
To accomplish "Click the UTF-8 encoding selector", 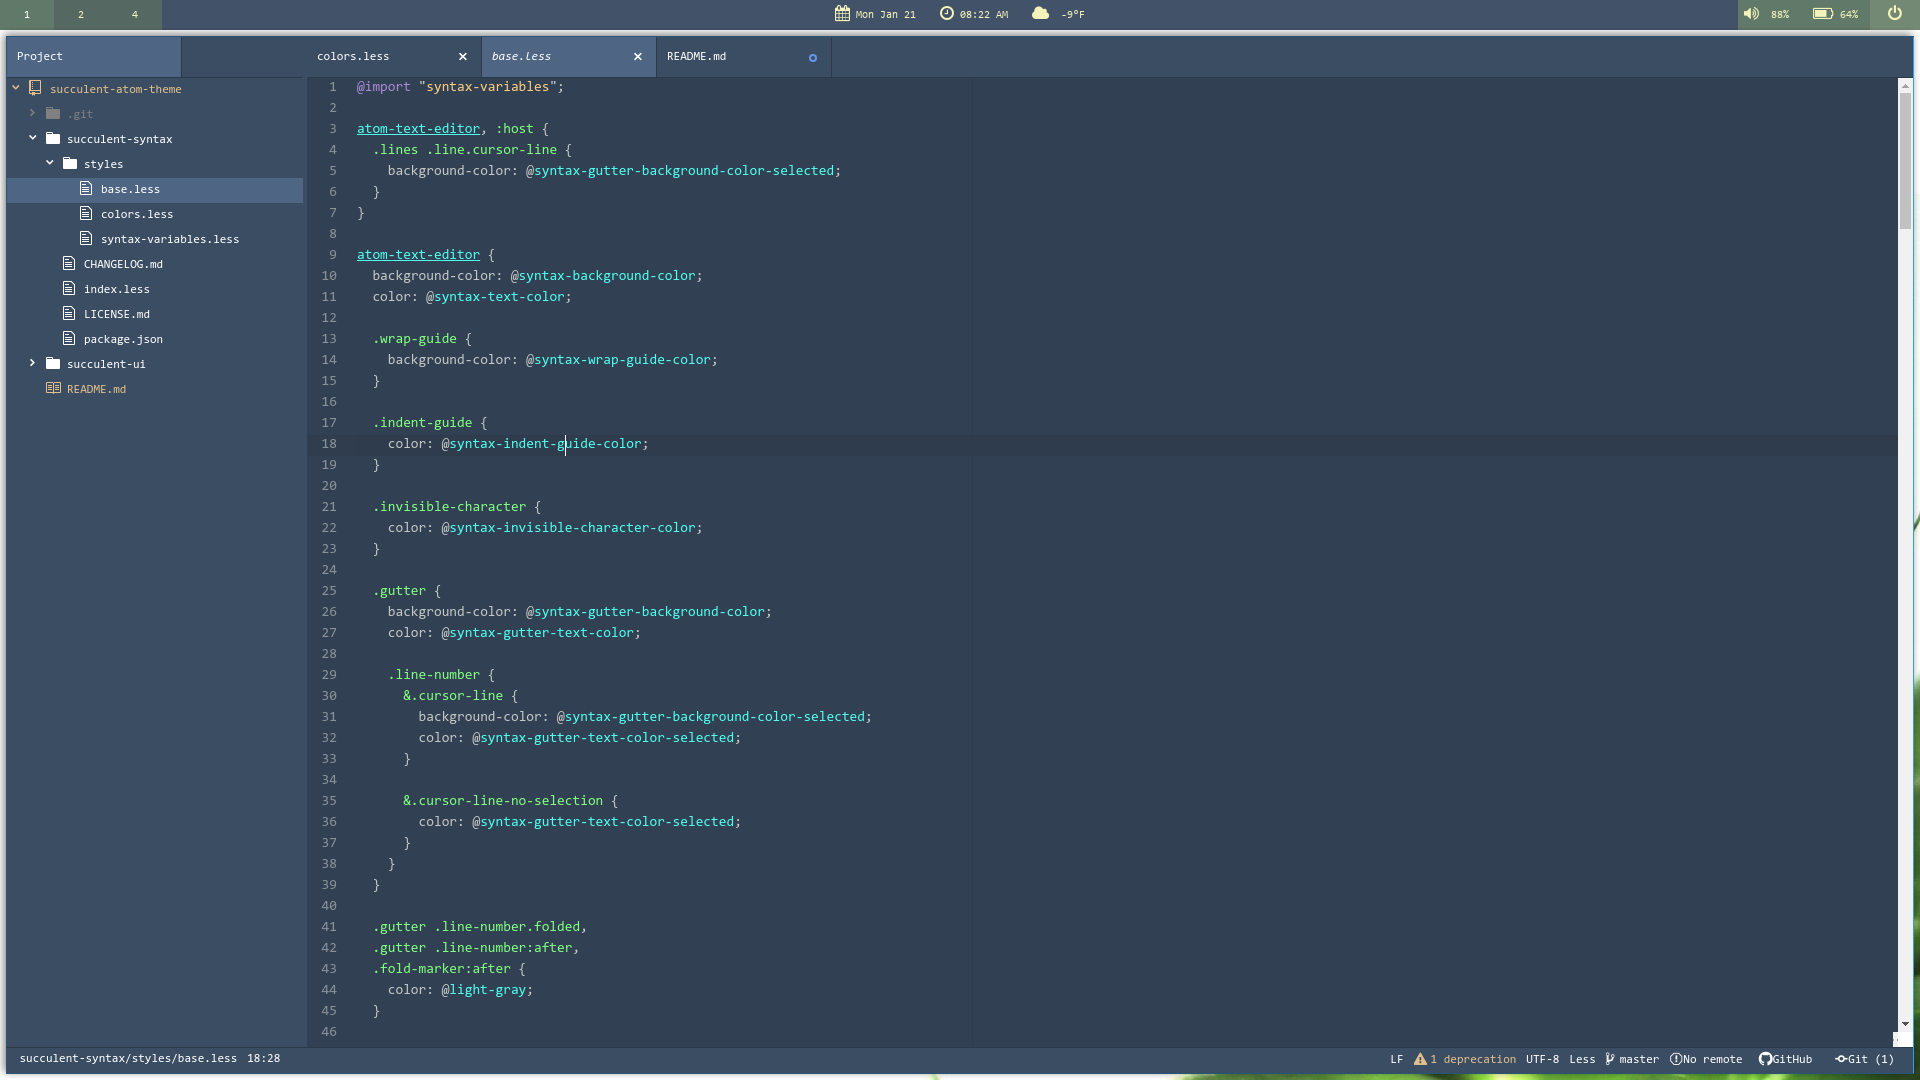I will 1542,1059.
